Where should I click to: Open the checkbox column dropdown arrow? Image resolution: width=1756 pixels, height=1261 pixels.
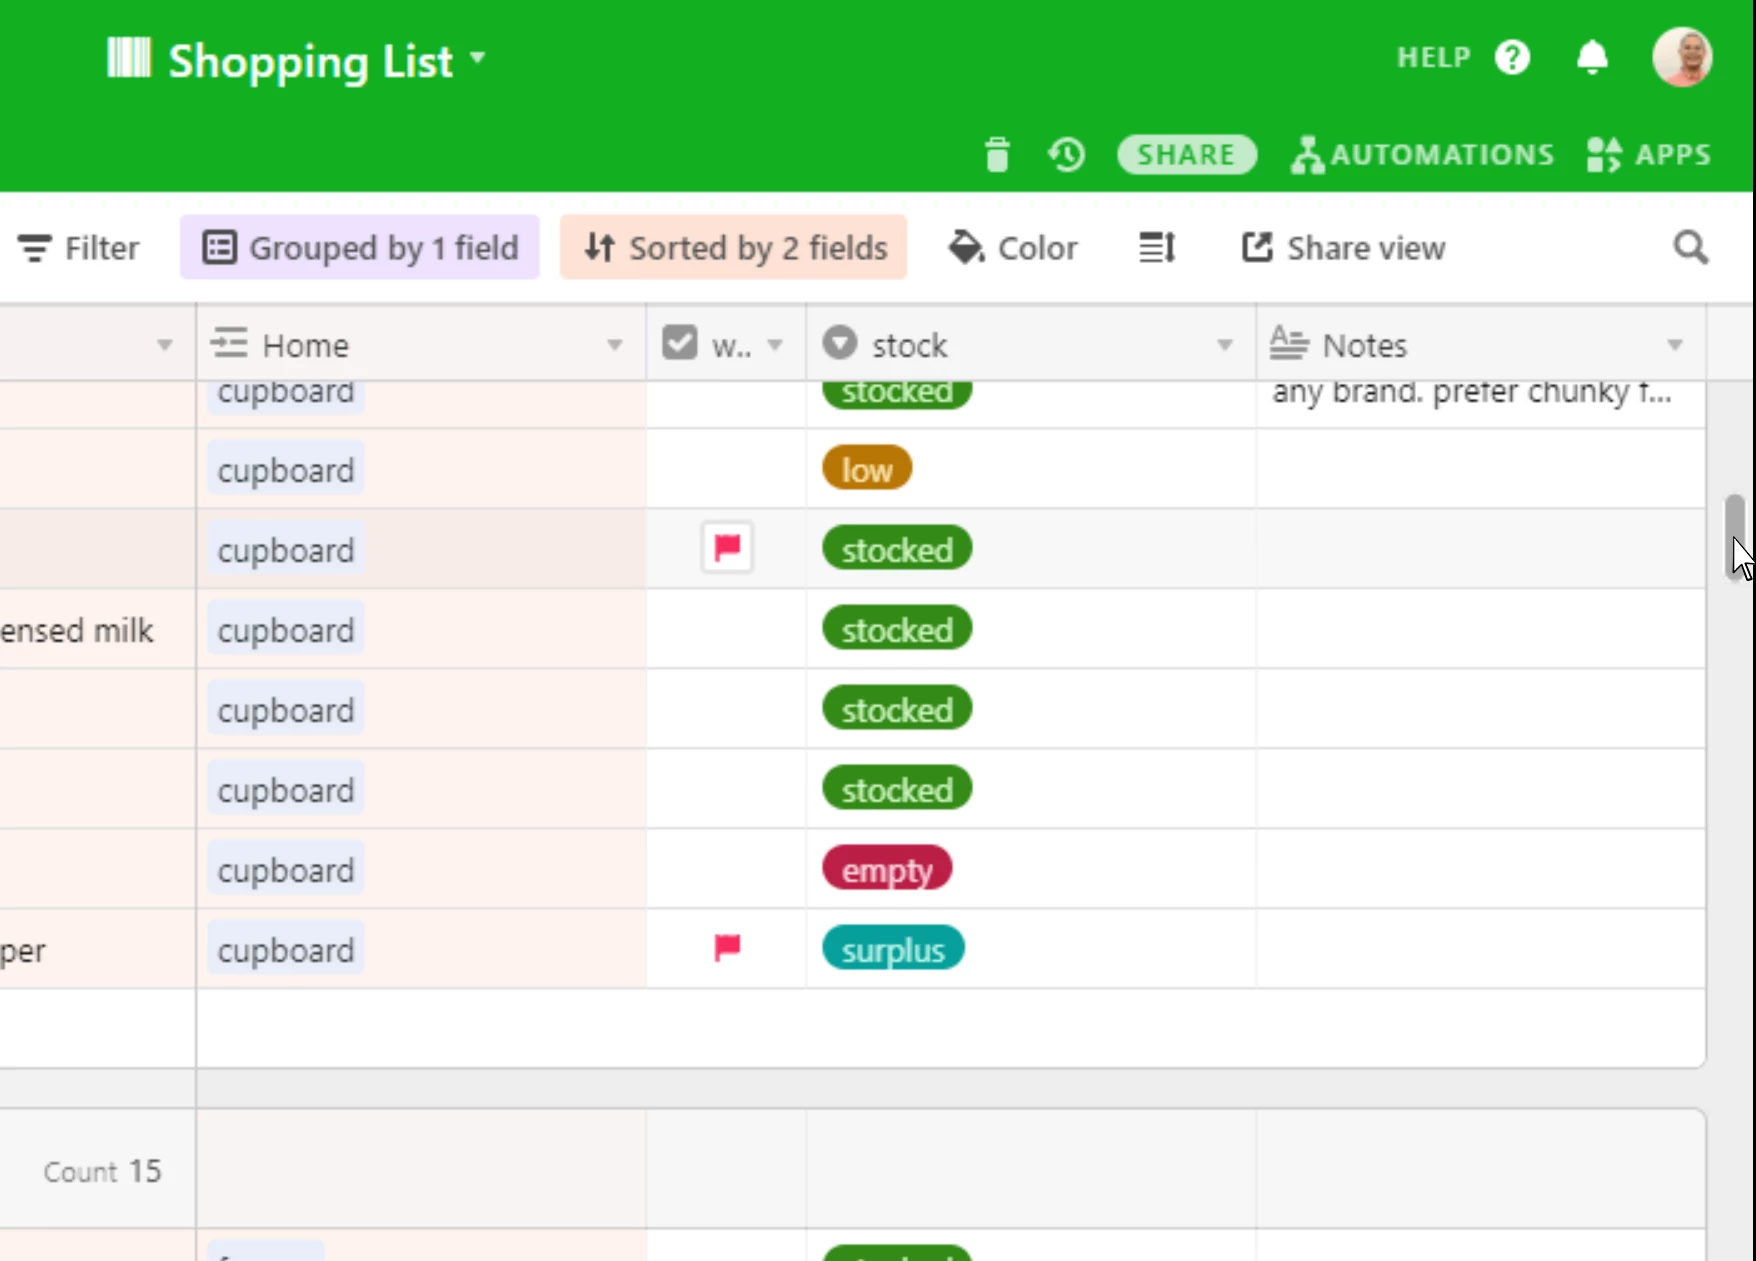click(775, 345)
